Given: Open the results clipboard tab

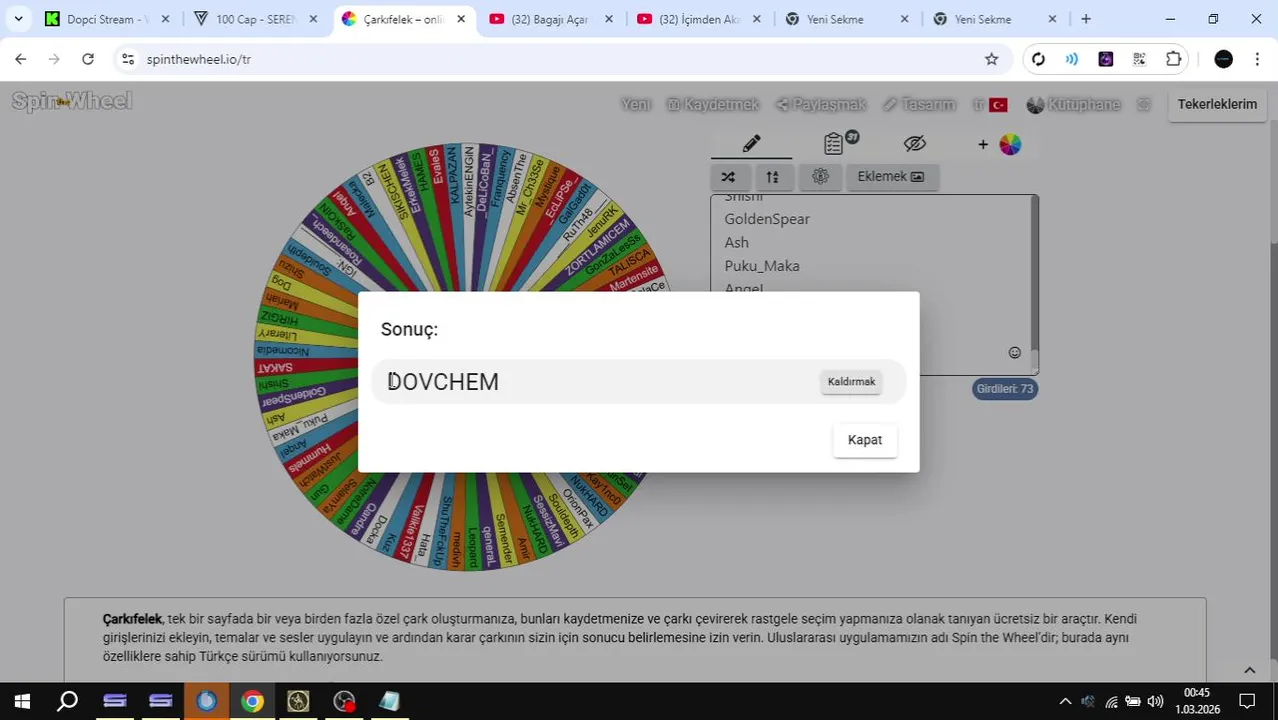Looking at the screenshot, I should pyautogui.click(x=833, y=144).
